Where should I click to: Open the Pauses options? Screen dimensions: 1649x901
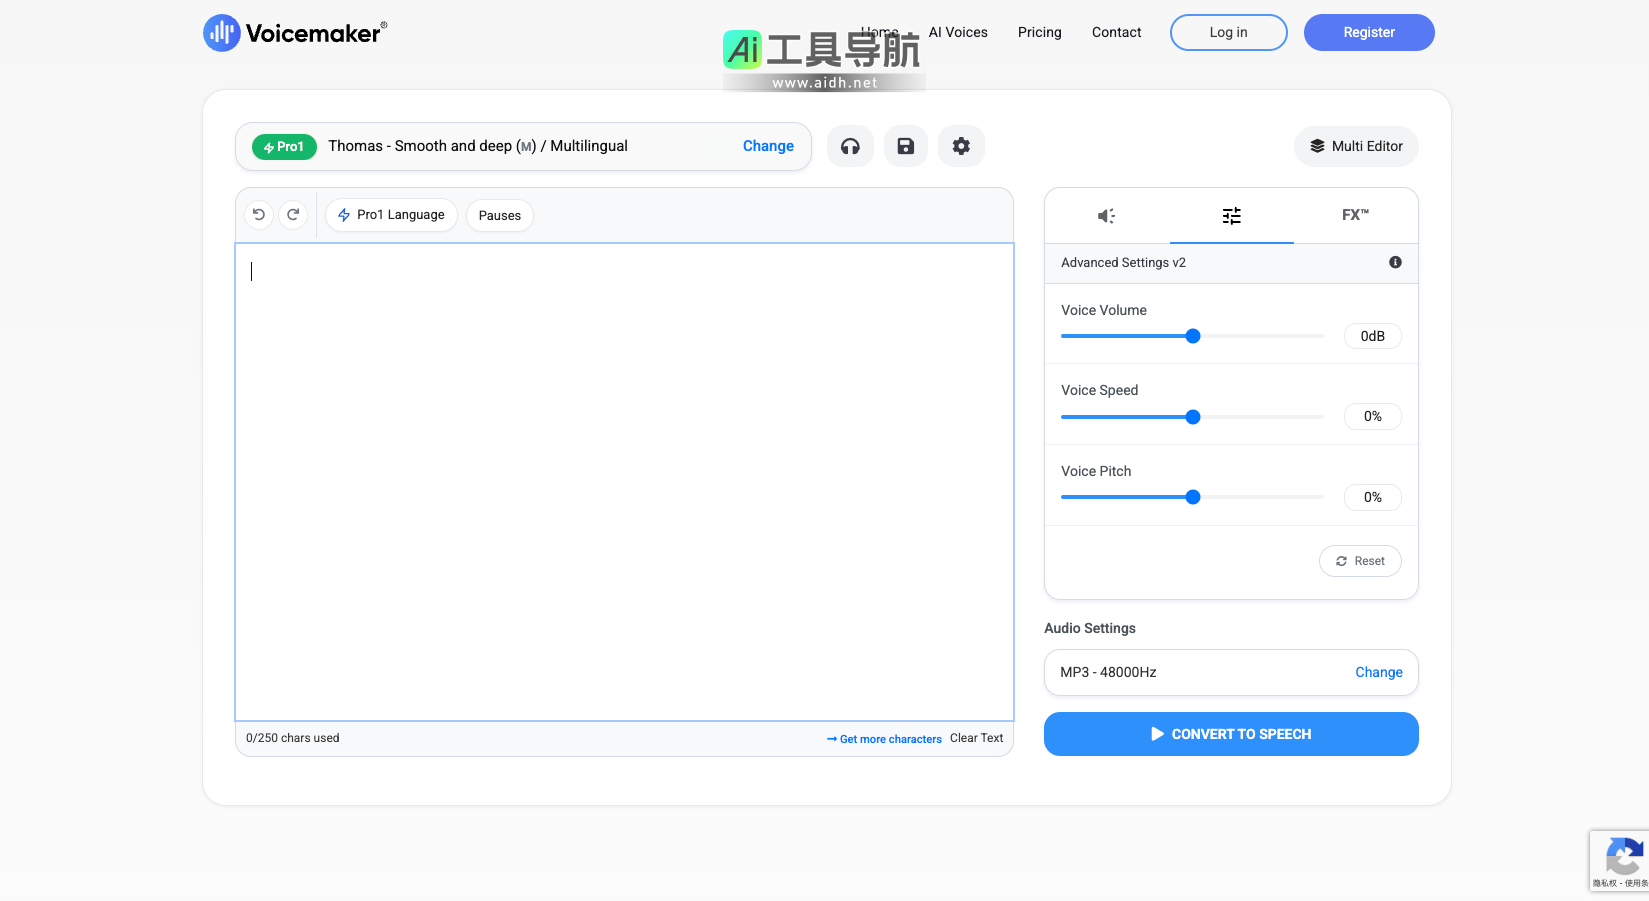(499, 215)
